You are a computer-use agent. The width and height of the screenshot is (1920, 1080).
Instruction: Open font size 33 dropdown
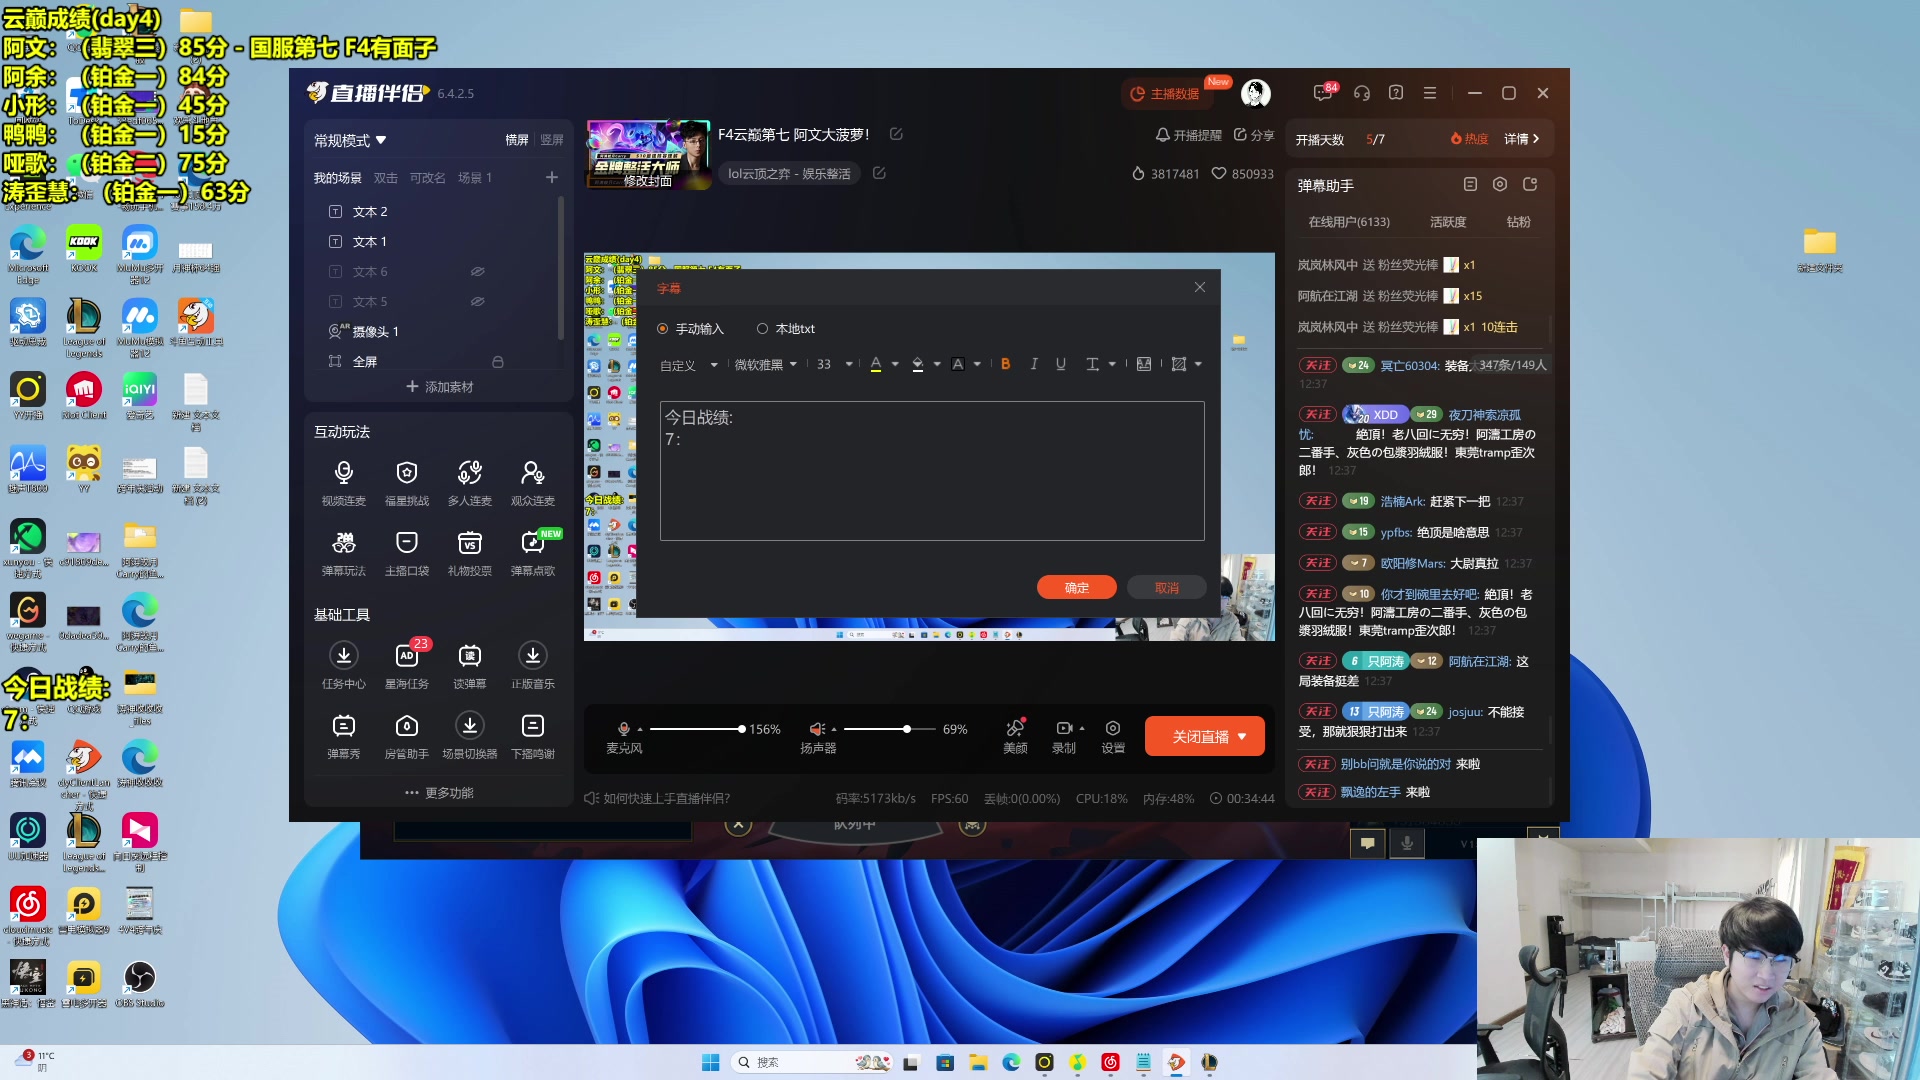click(x=834, y=365)
